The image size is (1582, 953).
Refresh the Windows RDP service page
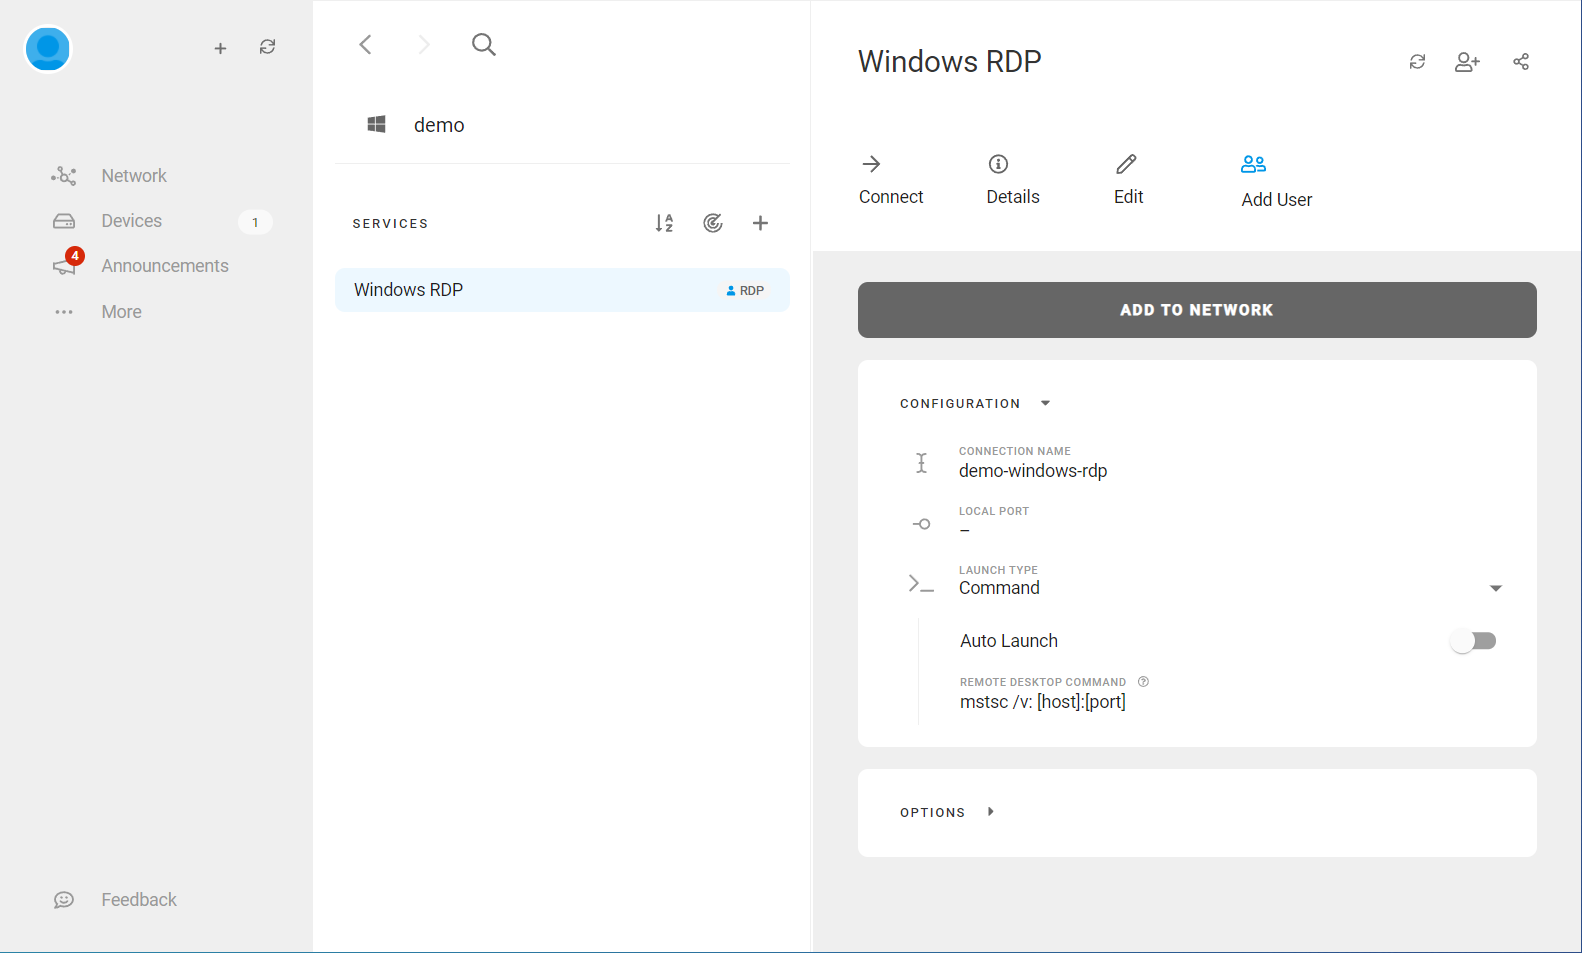point(1417,62)
